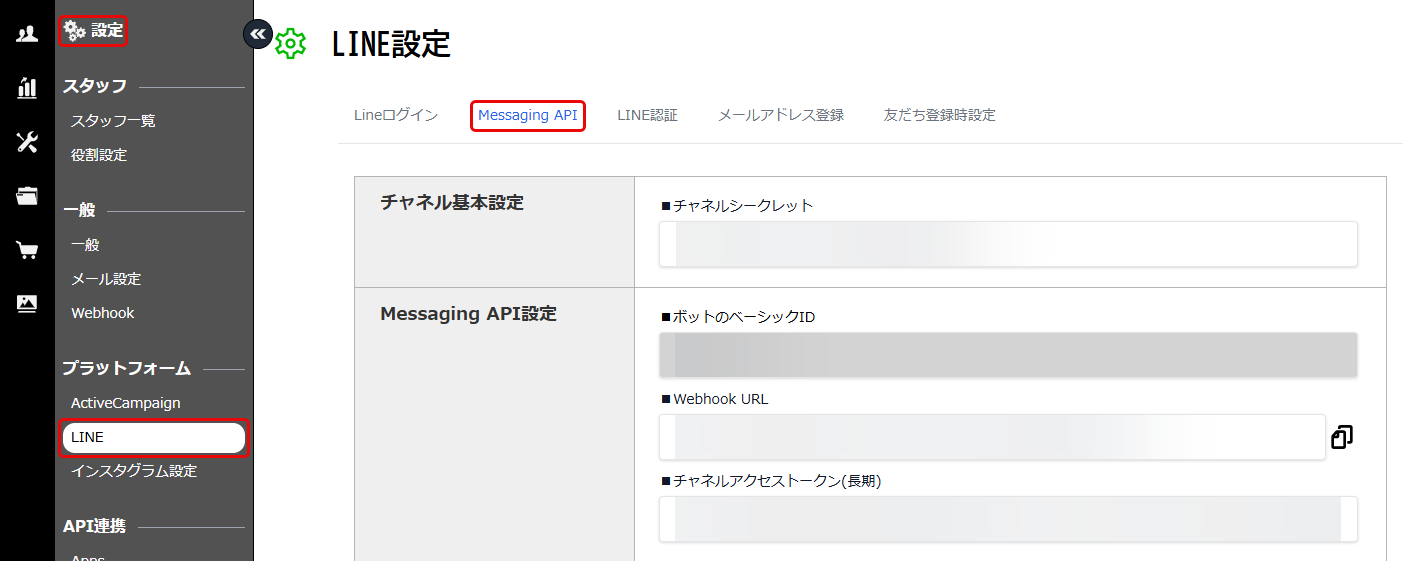Open the shopping cart icon

27,250
